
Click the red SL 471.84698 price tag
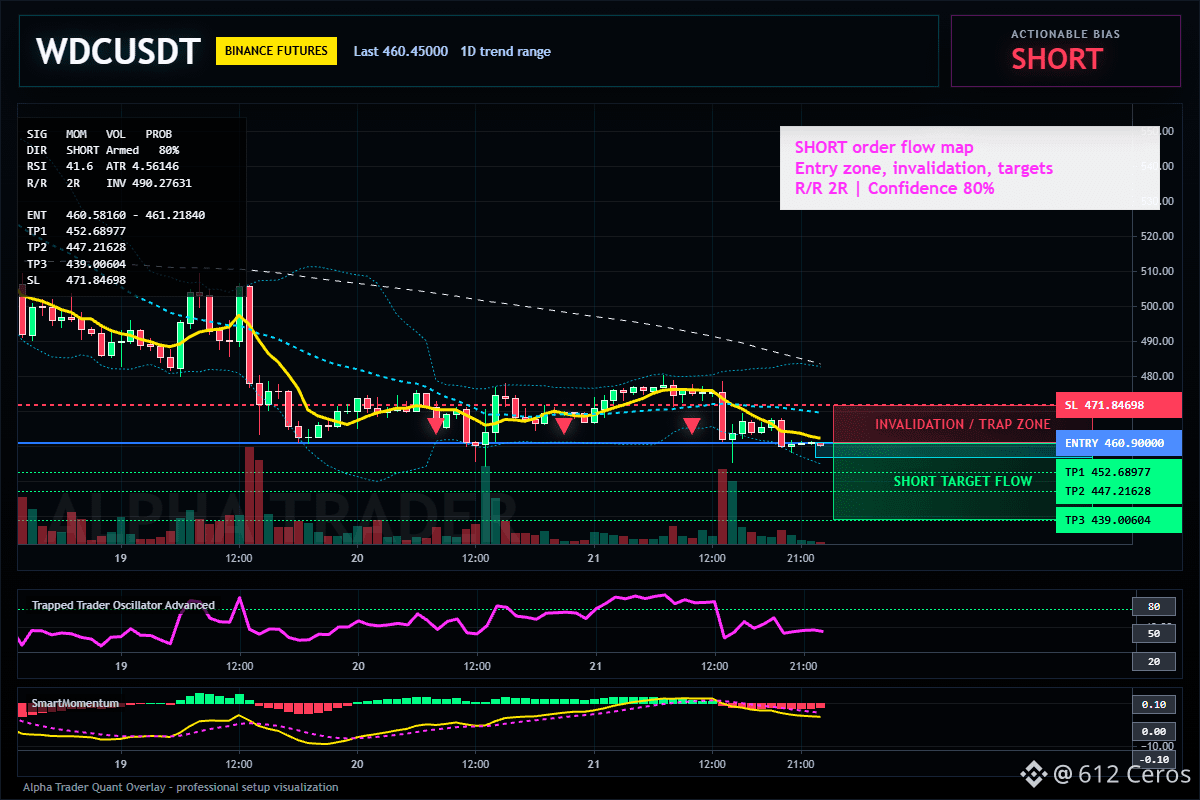pyautogui.click(x=1118, y=405)
